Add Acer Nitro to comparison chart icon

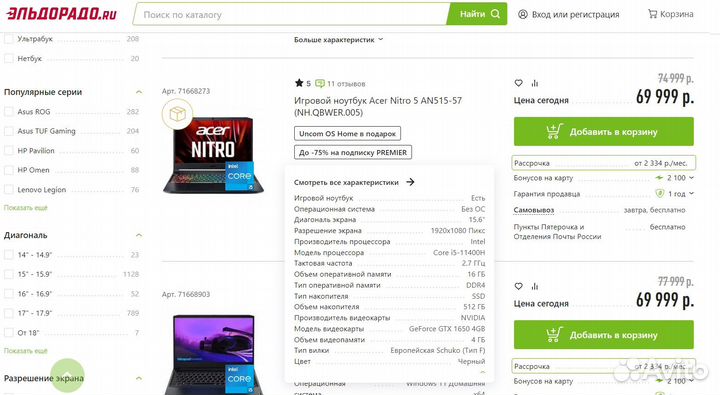[534, 83]
